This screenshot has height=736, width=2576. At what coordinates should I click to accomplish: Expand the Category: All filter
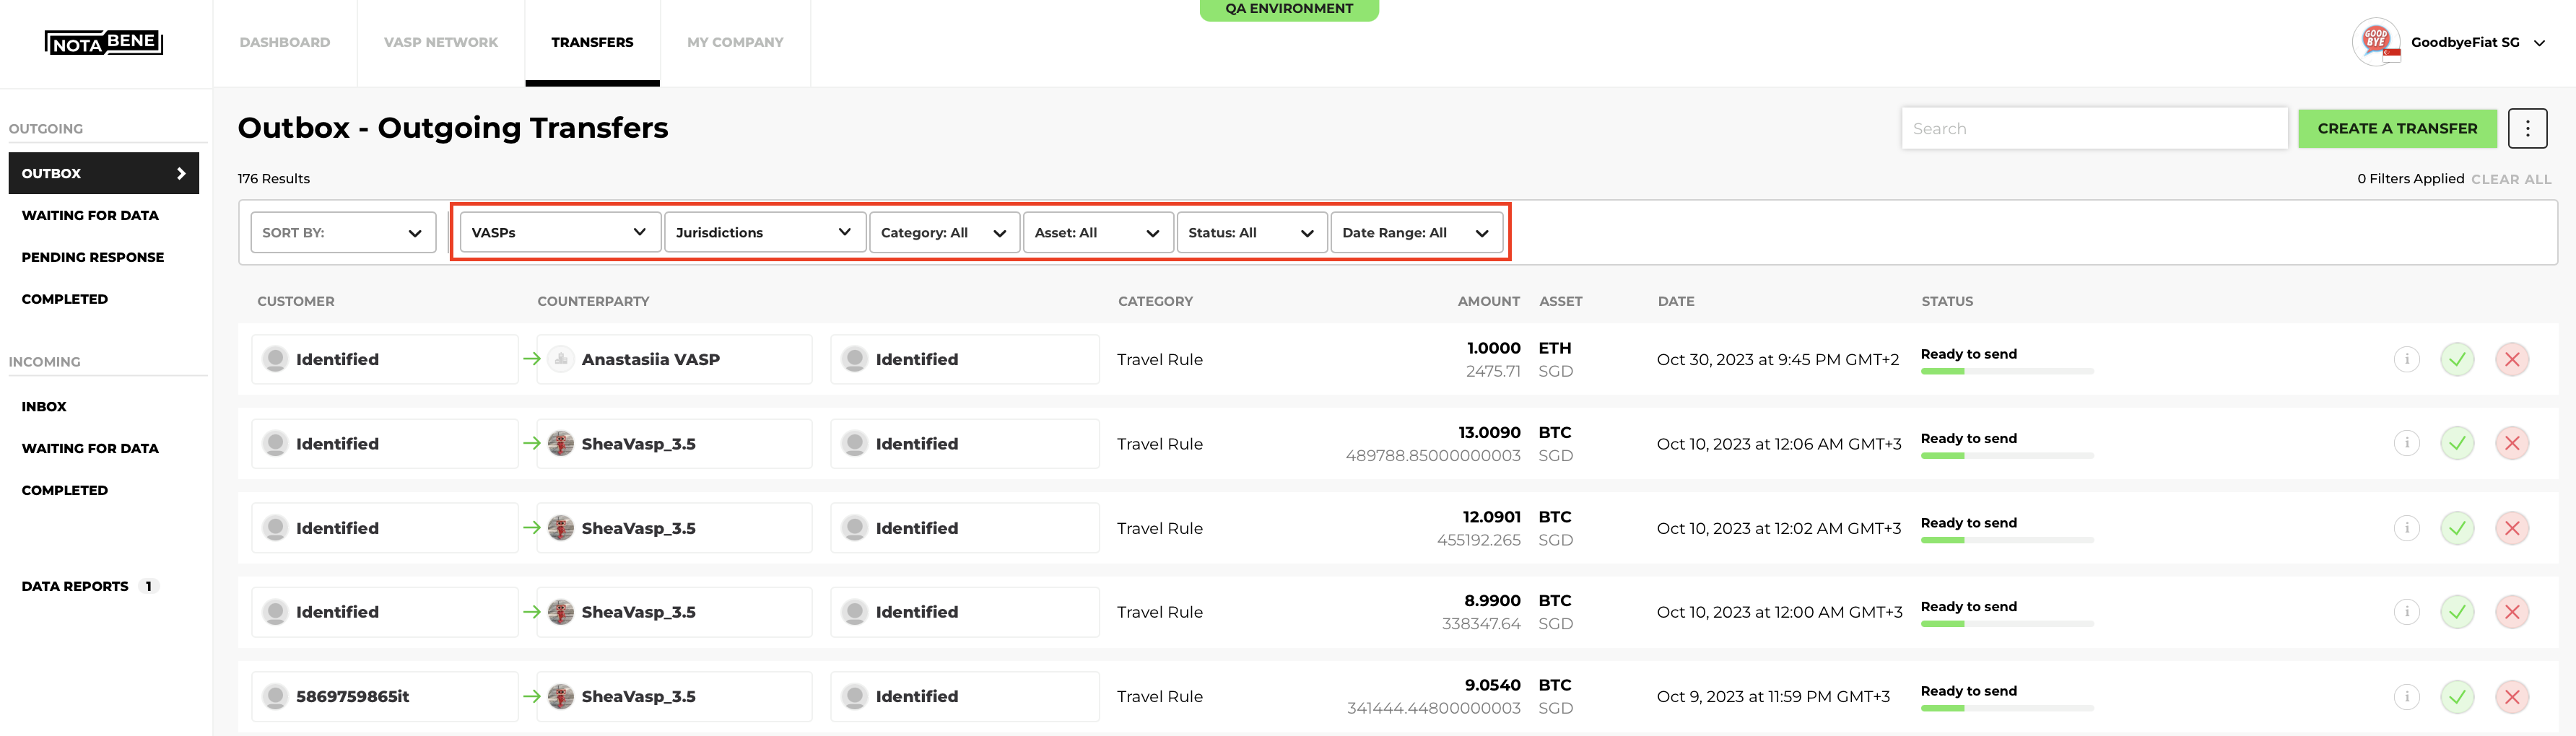point(945,232)
